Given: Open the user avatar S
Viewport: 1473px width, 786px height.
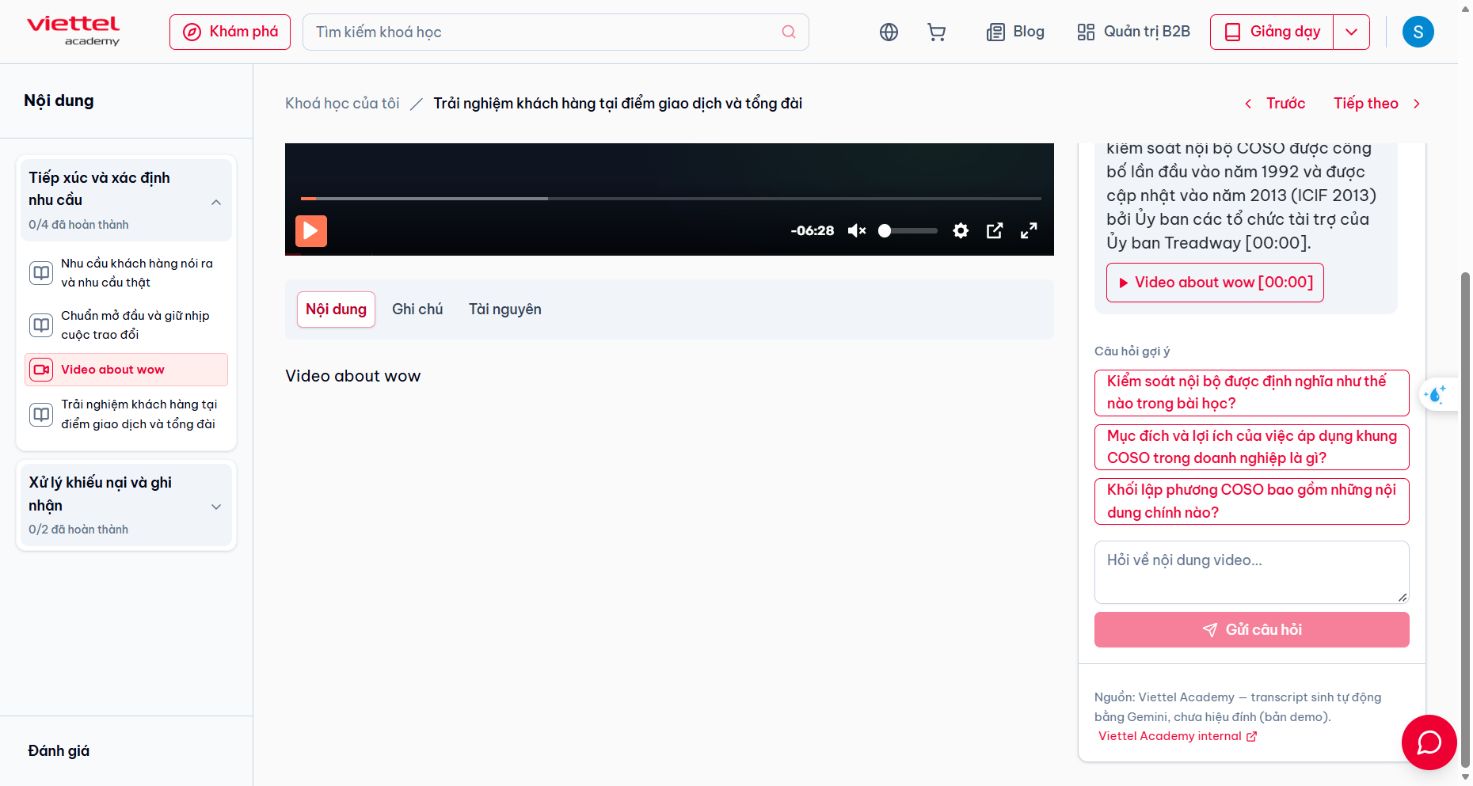Looking at the screenshot, I should [x=1418, y=32].
